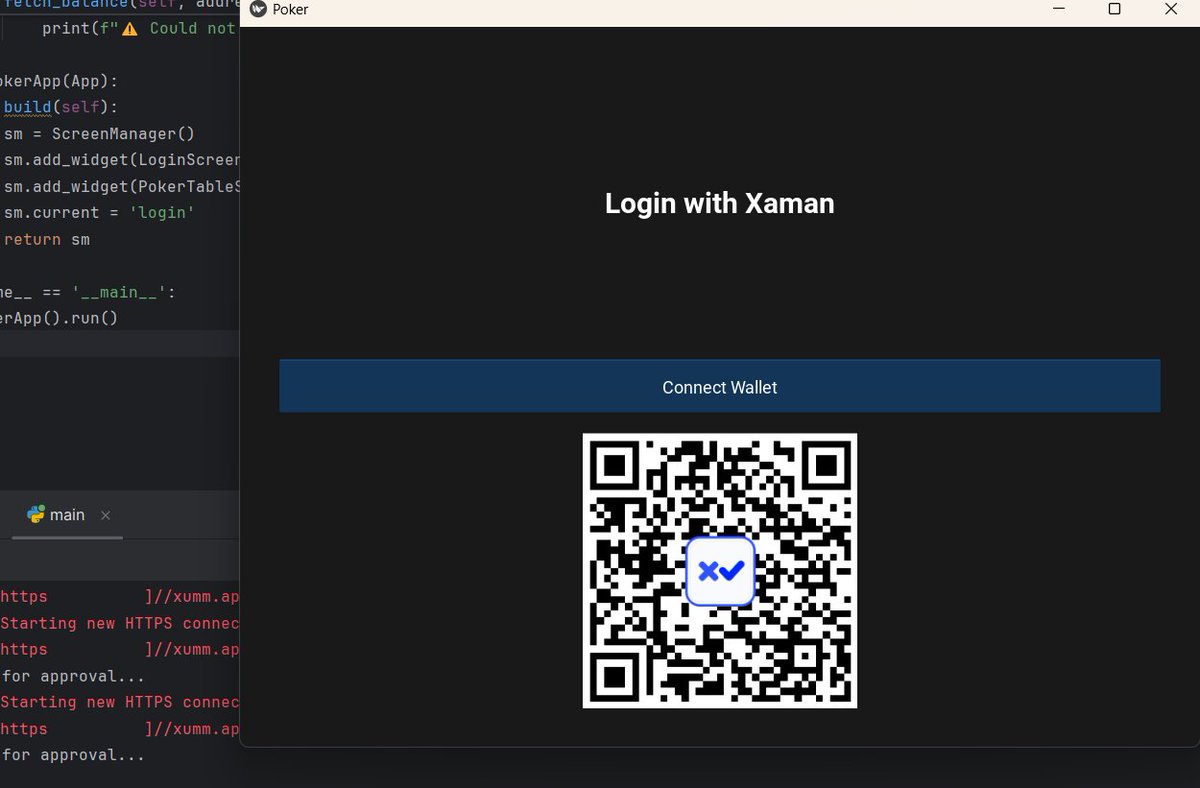Image resolution: width=1200 pixels, height=788 pixels.
Task: Close the main run tab
Action: (x=105, y=515)
